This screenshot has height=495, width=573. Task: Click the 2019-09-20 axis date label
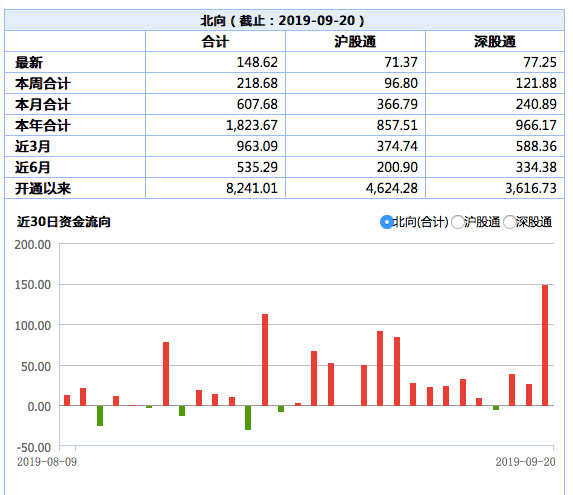[x=525, y=462]
